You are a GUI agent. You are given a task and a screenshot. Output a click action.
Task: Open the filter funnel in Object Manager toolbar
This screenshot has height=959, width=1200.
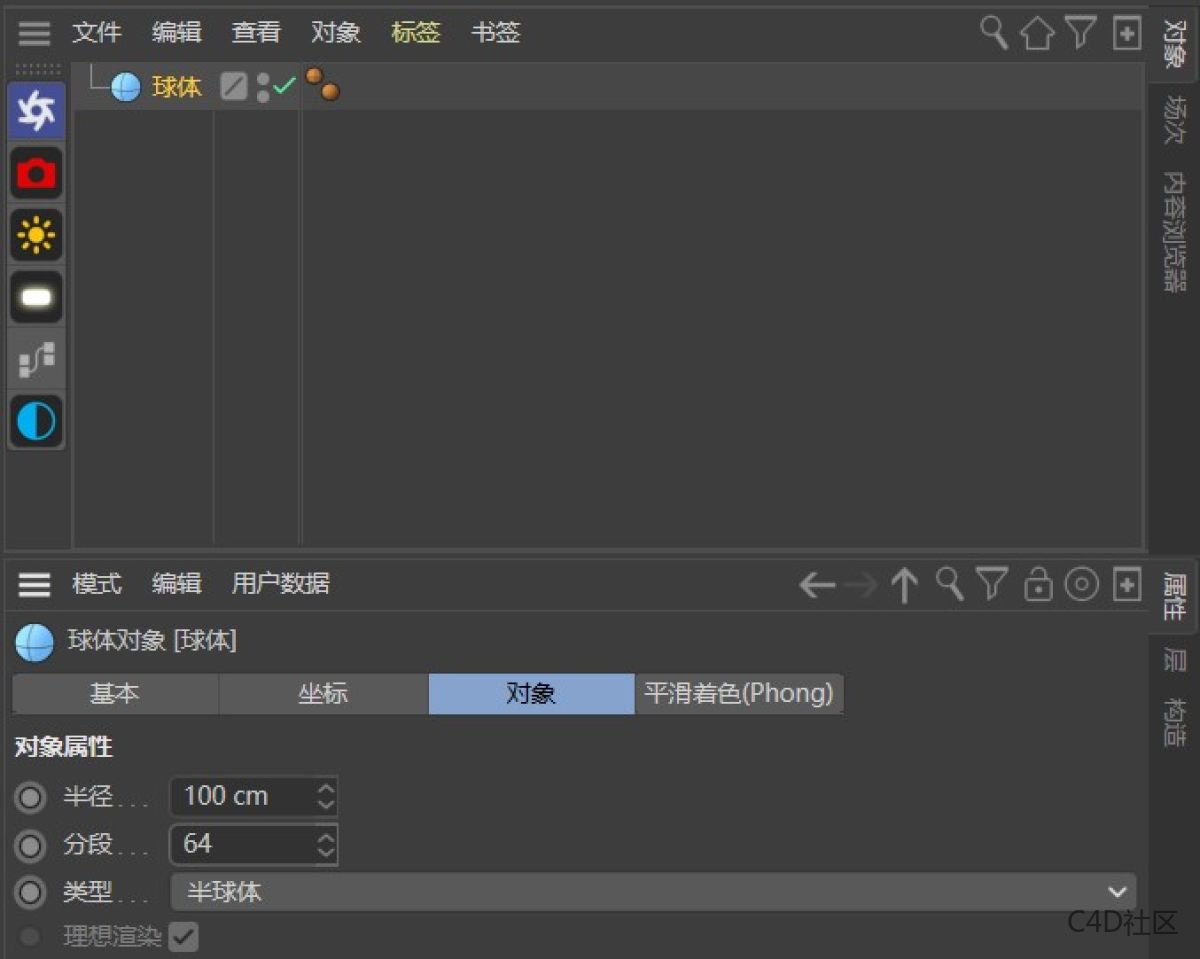[x=1081, y=33]
